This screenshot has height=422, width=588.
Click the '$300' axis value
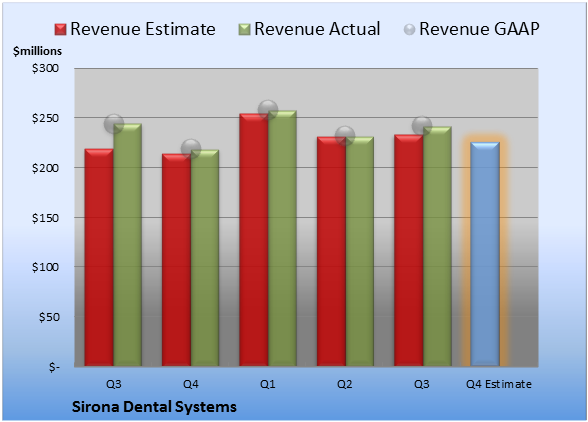coord(45,68)
